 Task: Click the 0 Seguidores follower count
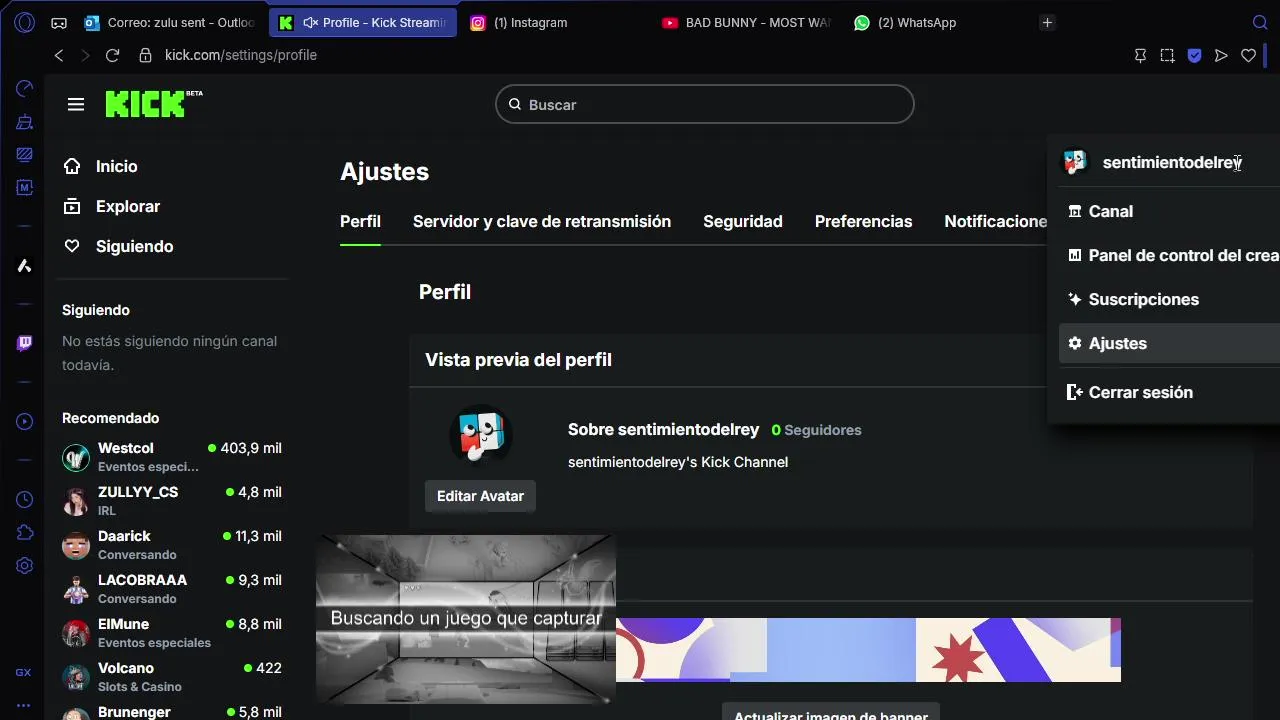point(816,430)
